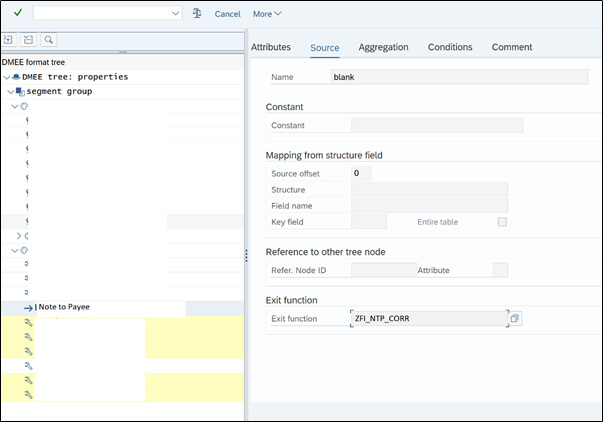
Task: Switch to the Comment tab
Action: pyautogui.click(x=512, y=47)
